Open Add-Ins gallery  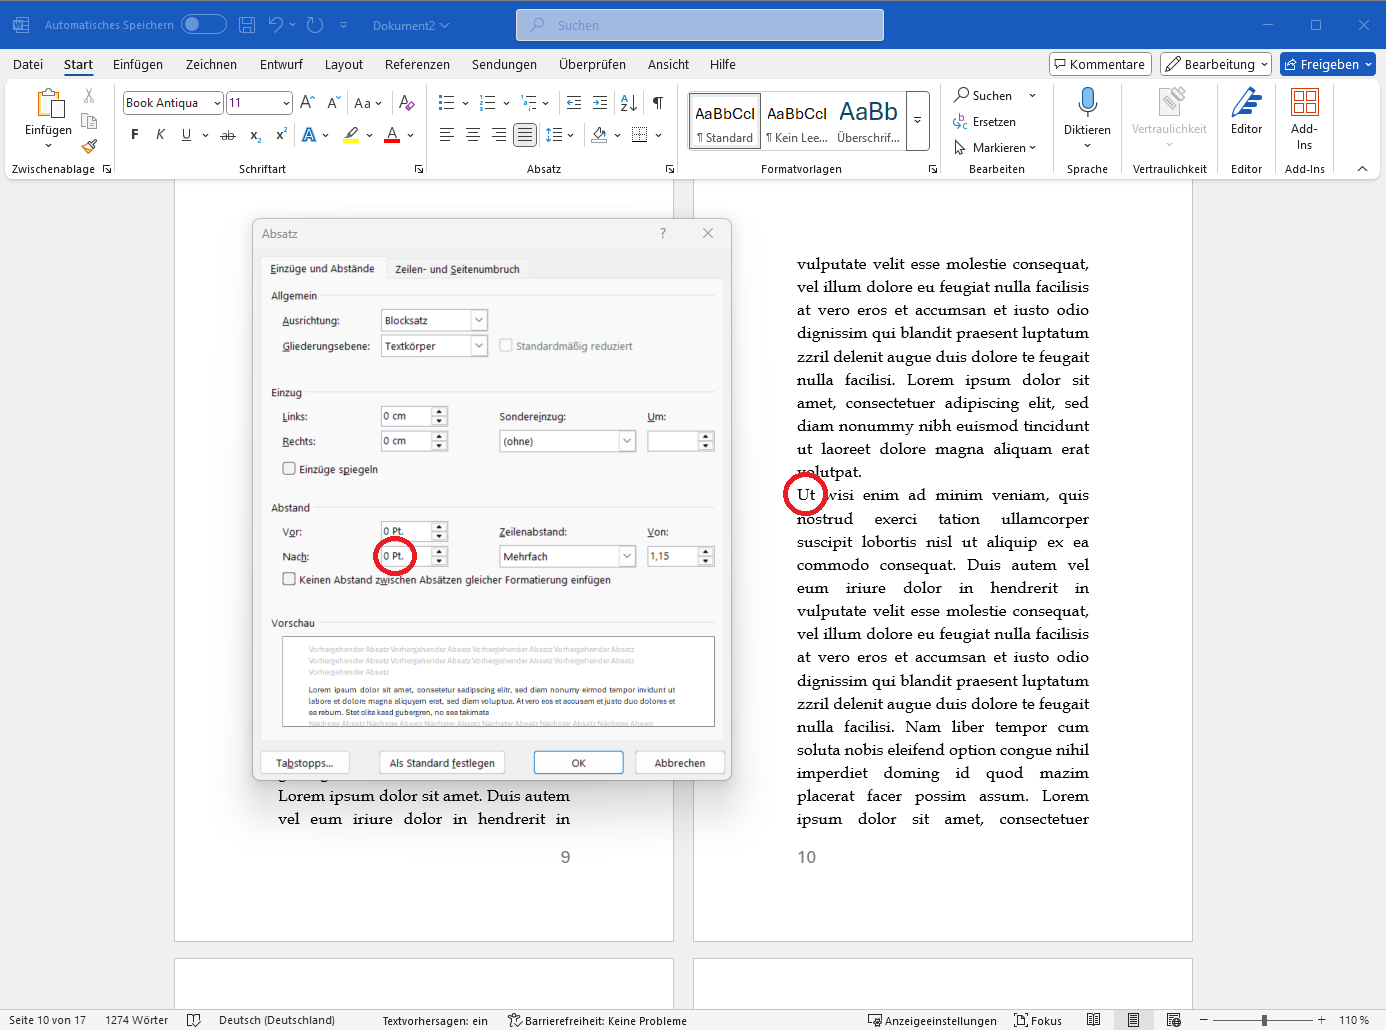1304,118
